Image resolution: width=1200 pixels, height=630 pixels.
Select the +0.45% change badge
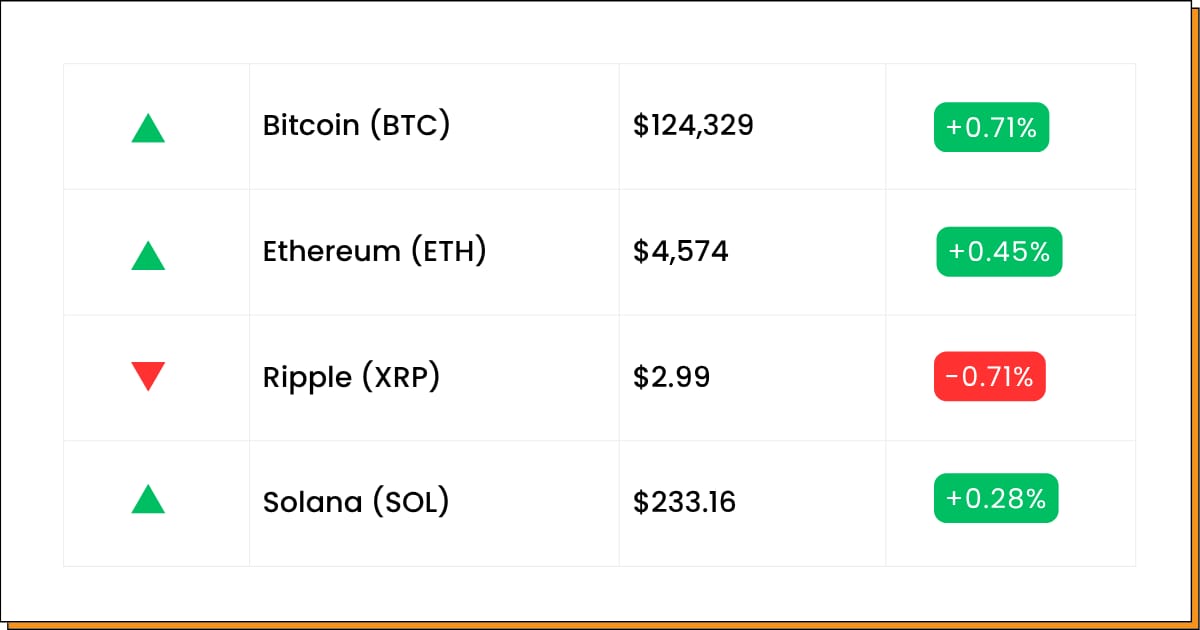click(x=999, y=252)
